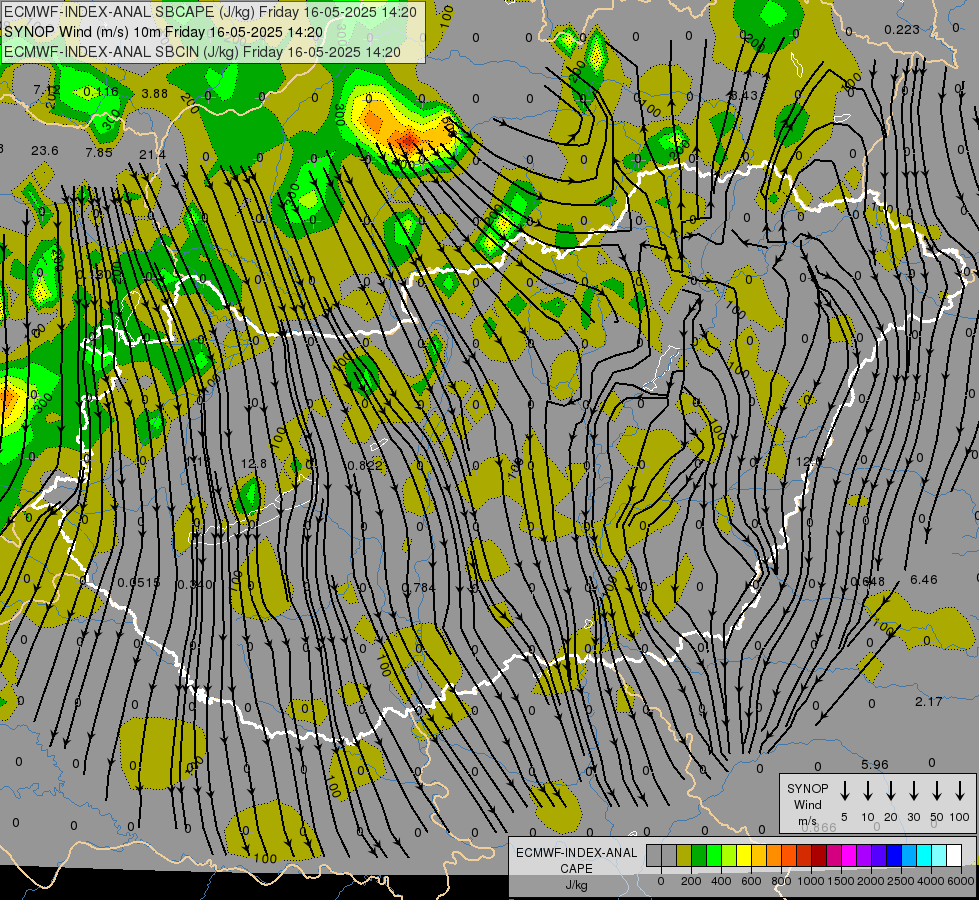This screenshot has height=900, width=979.
Task: Pick the white swatch in the CAPE legend
Action: point(953,855)
